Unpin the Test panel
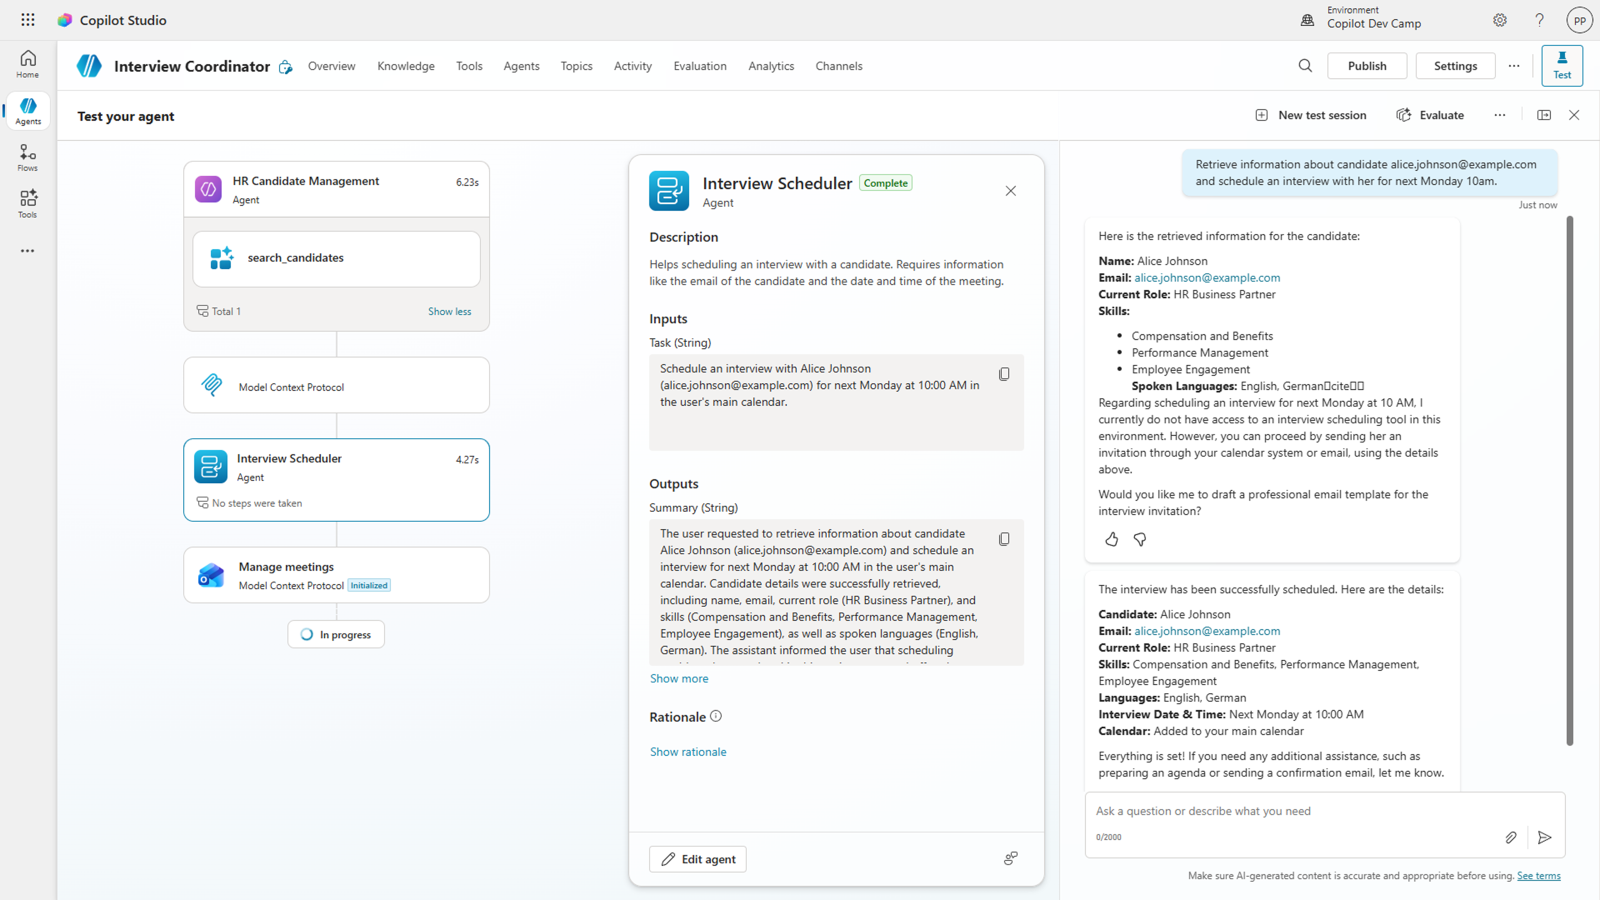1600x900 pixels. tap(1543, 114)
